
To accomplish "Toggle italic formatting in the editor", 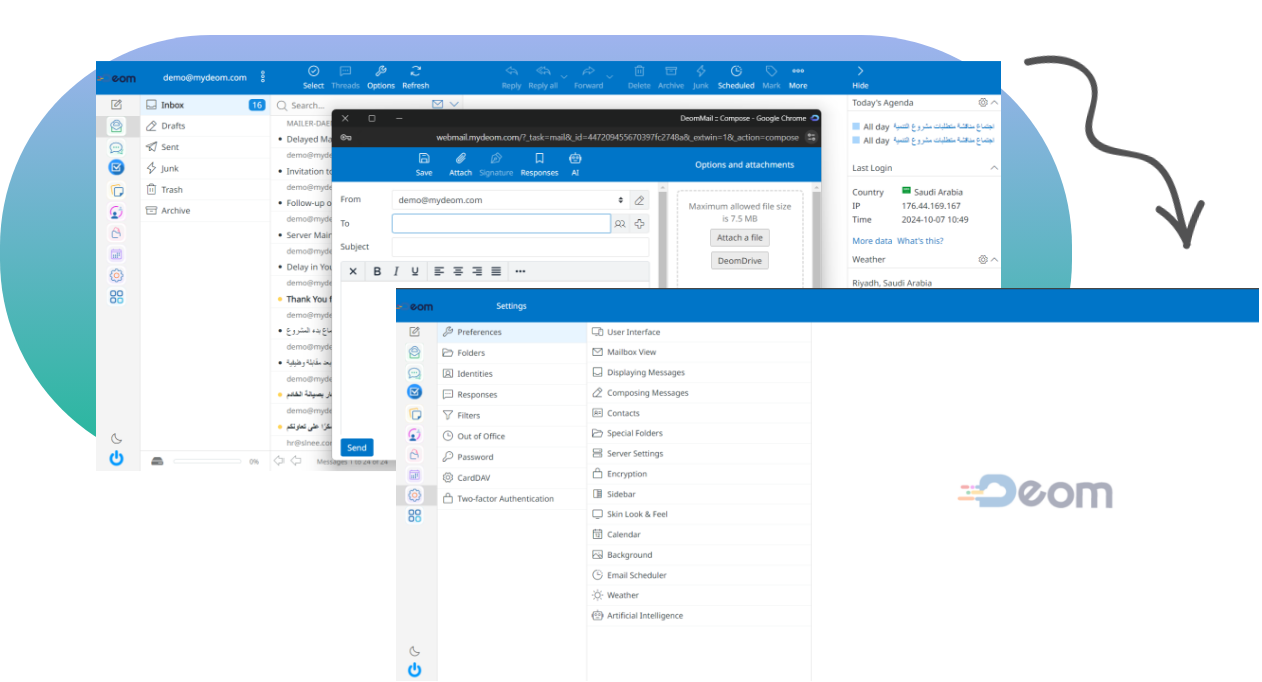I will [395, 271].
